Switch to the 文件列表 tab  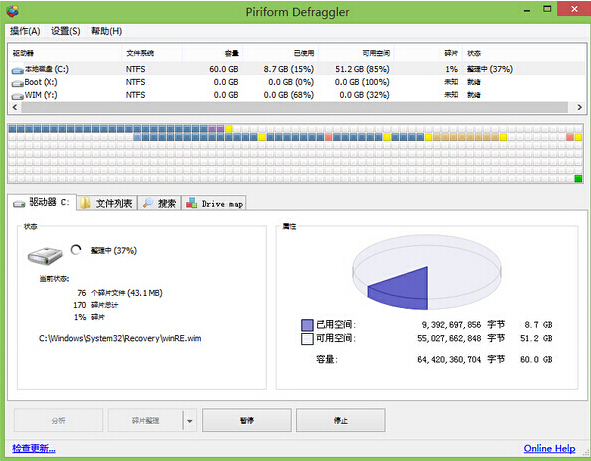coord(107,203)
